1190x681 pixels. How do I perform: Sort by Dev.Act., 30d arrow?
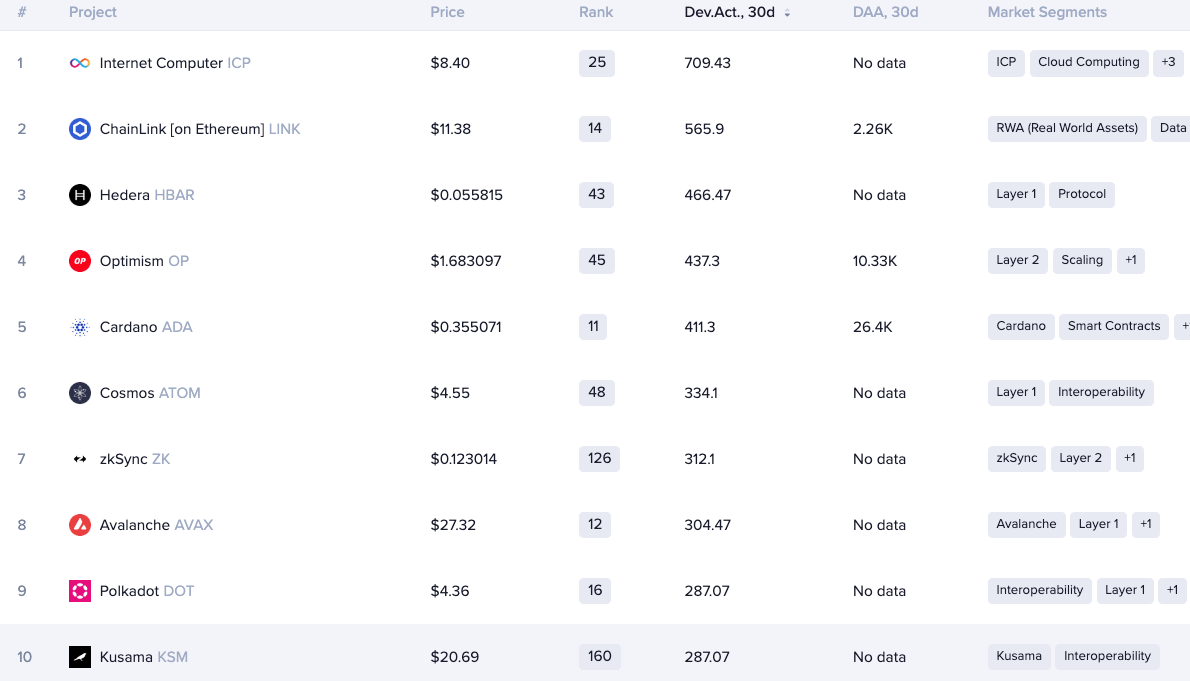(x=787, y=13)
